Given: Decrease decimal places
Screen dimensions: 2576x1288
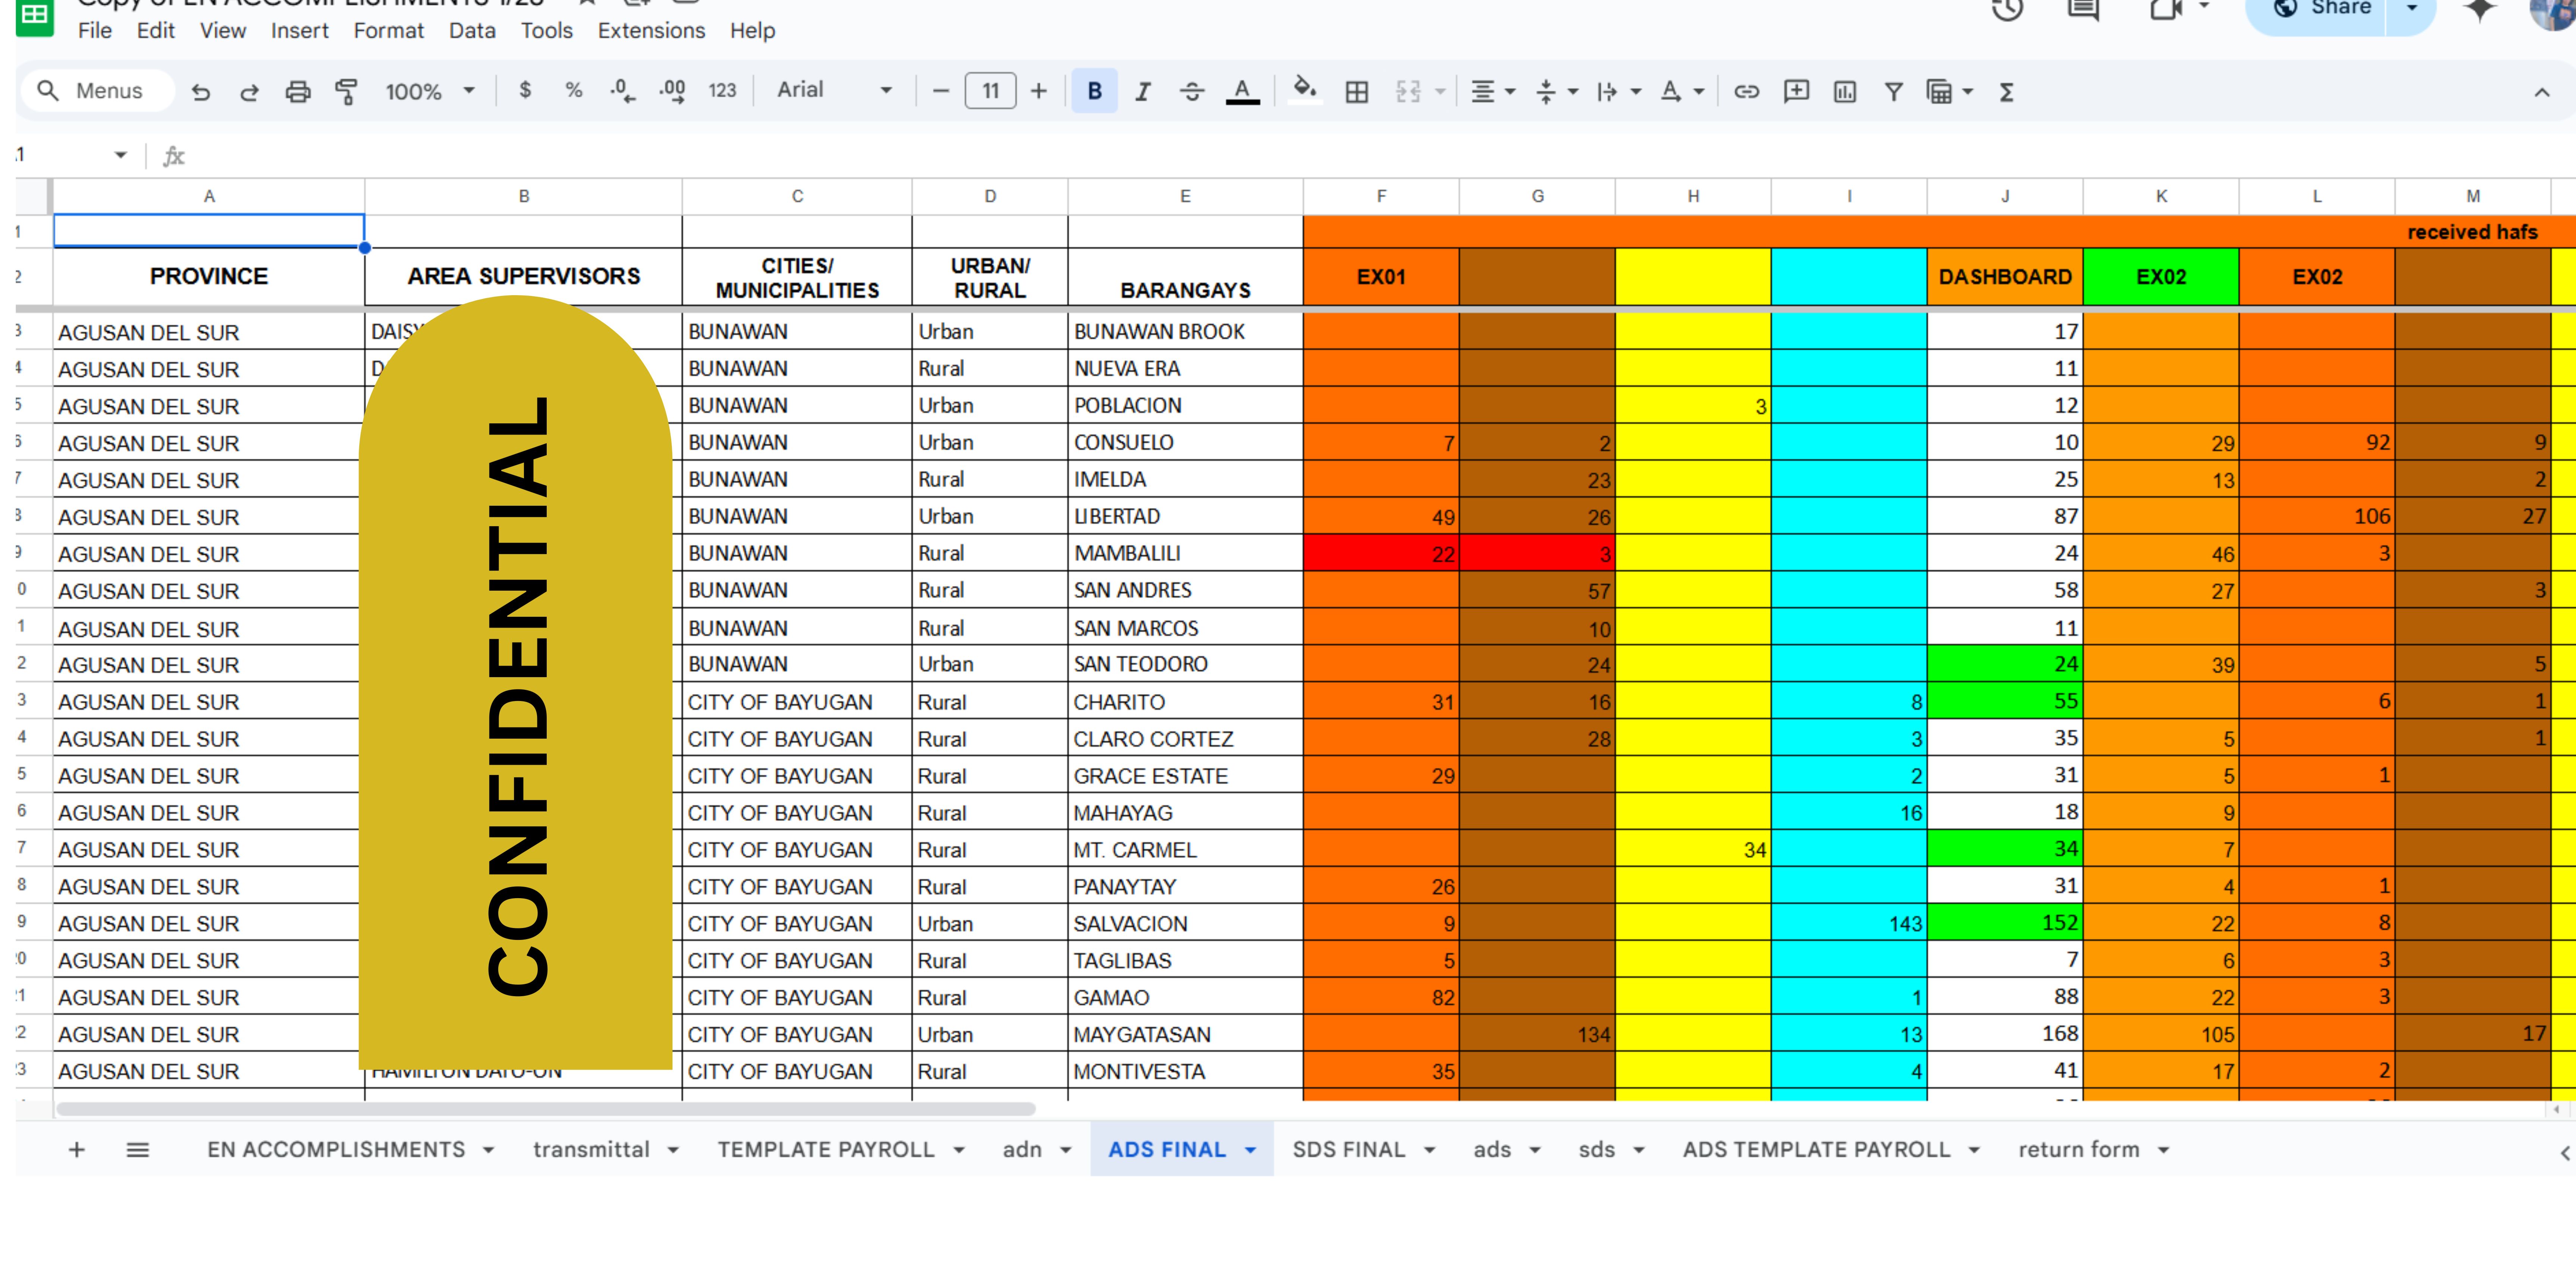Looking at the screenshot, I should [622, 91].
